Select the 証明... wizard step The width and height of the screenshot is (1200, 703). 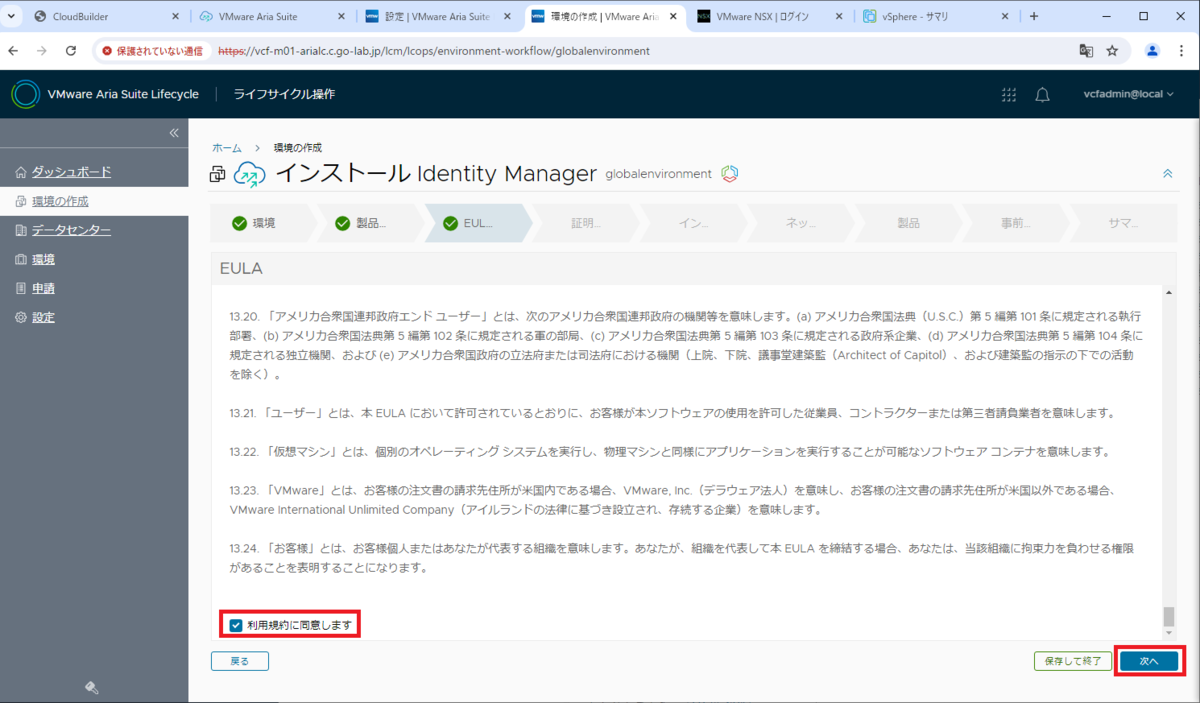click(585, 223)
